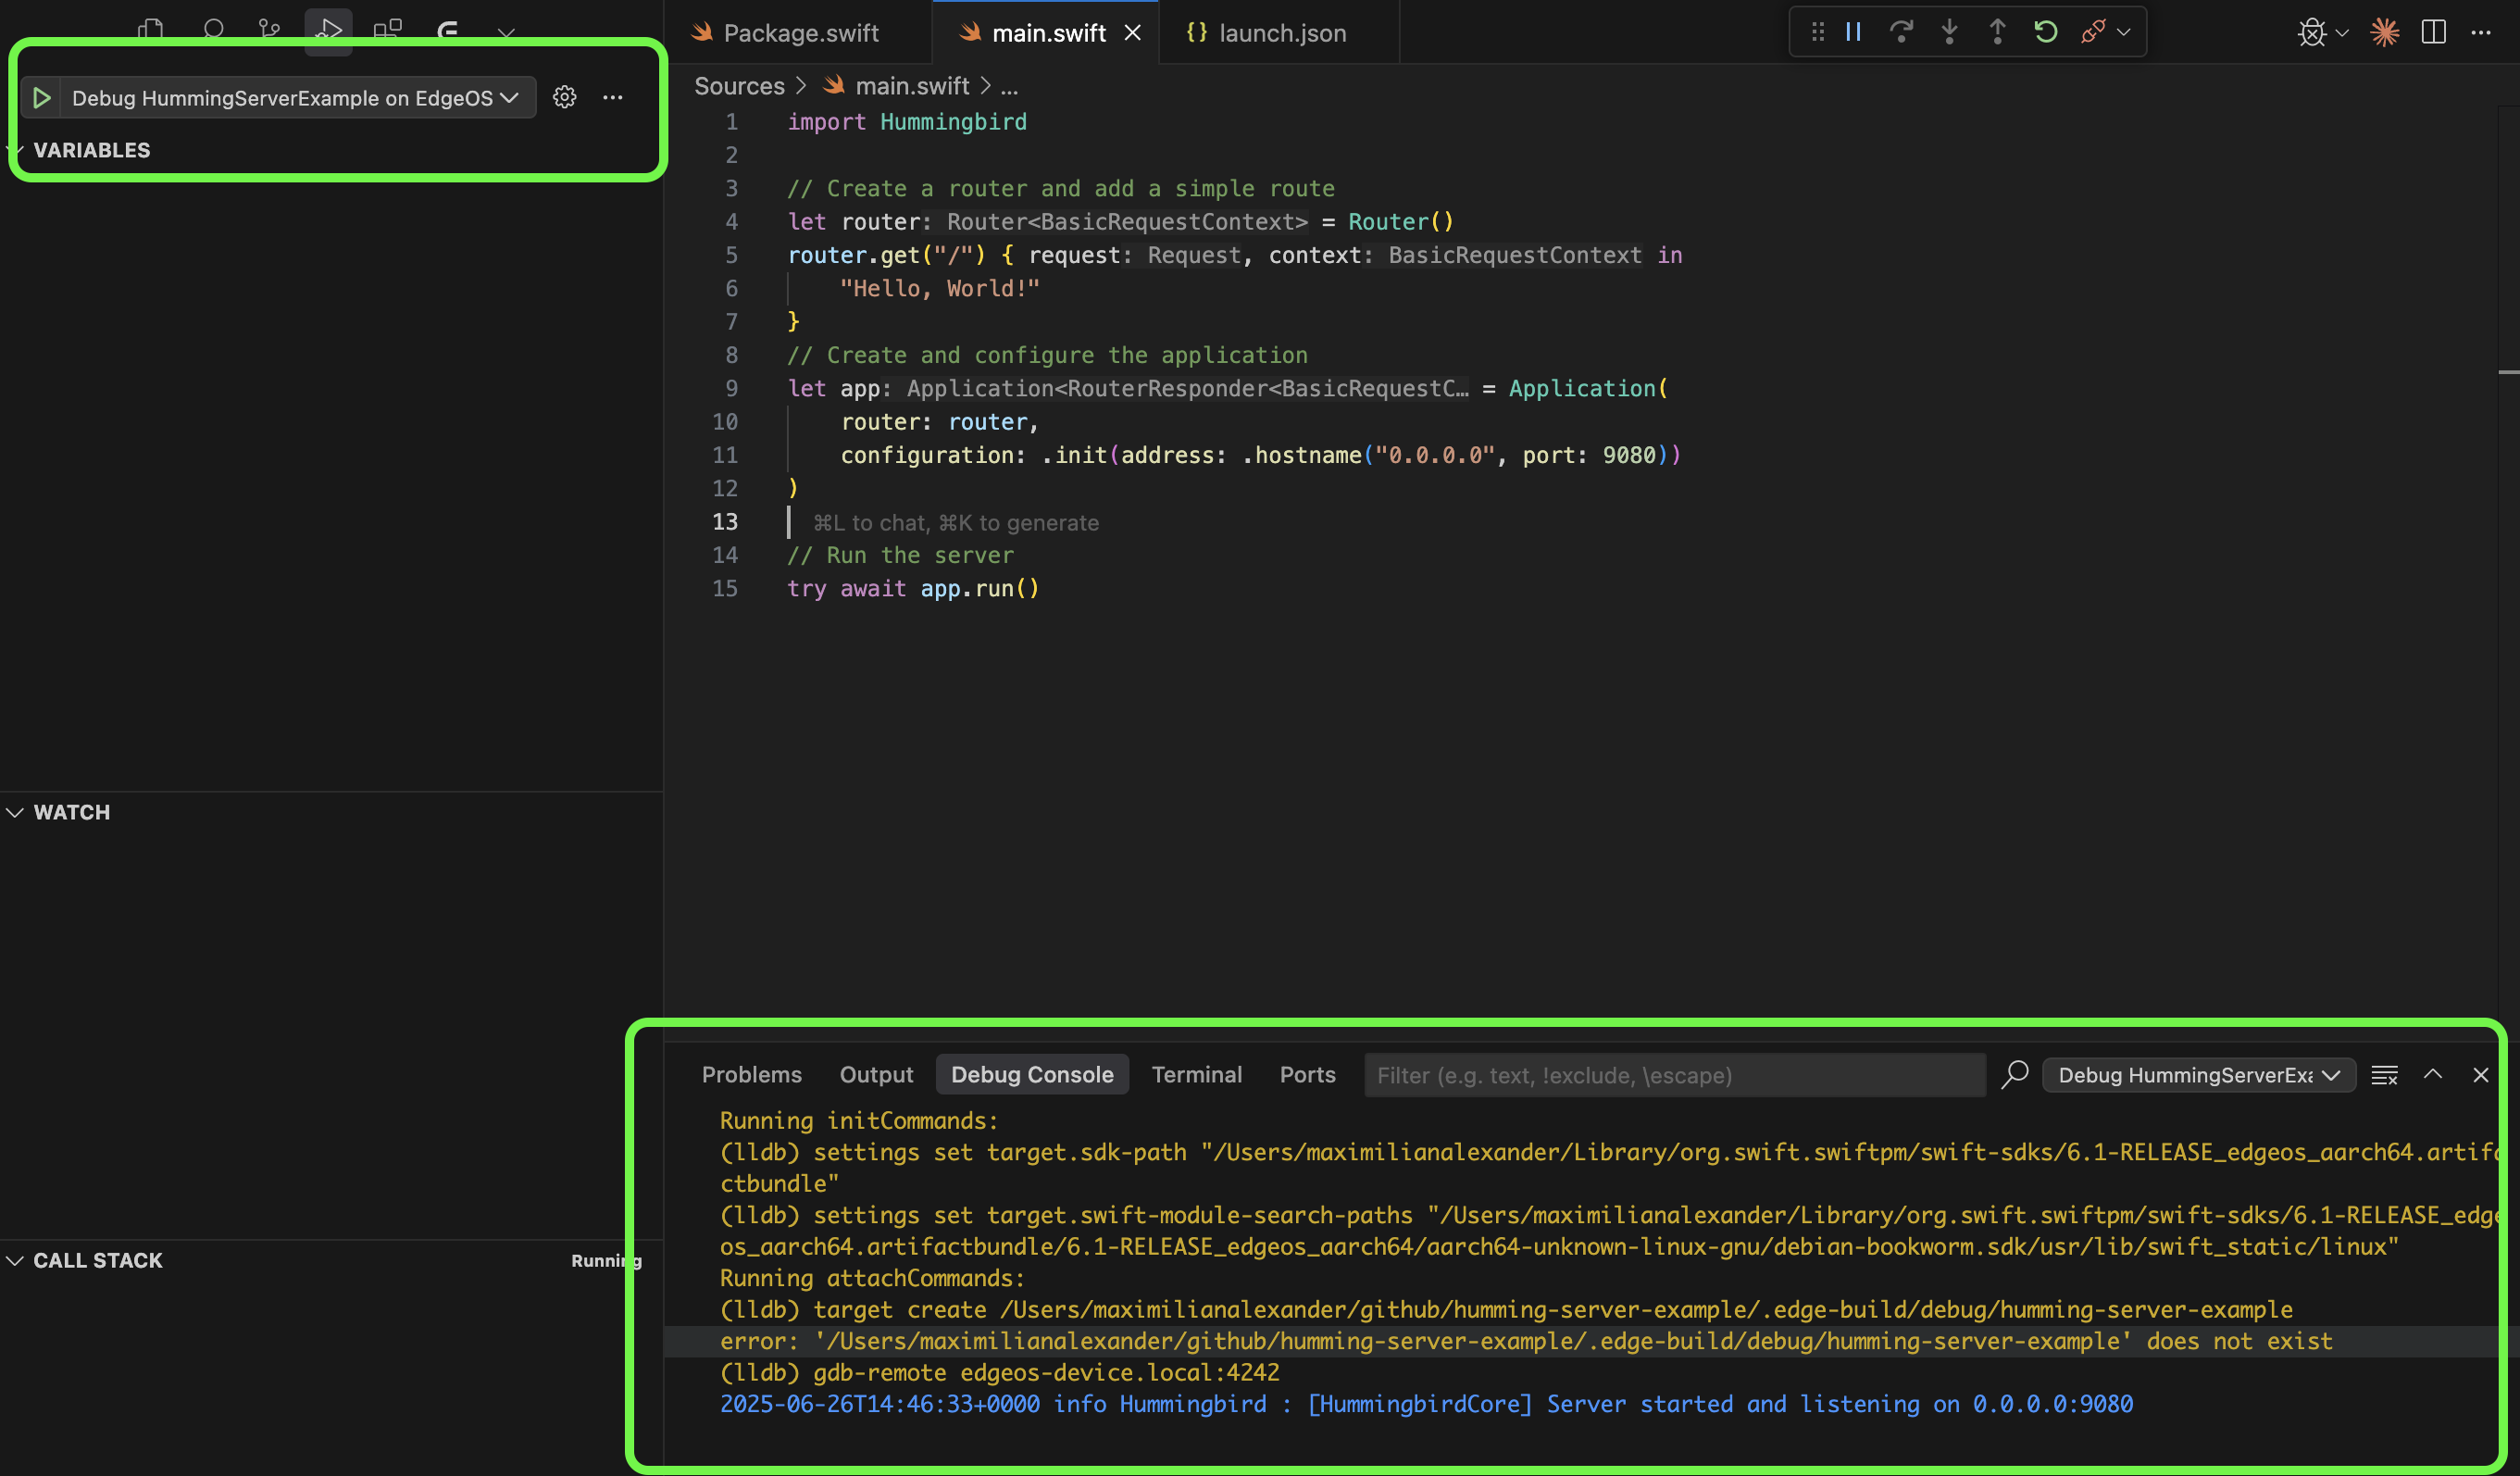
Task: Click the orange starburst AI icon
Action: coord(2385,33)
